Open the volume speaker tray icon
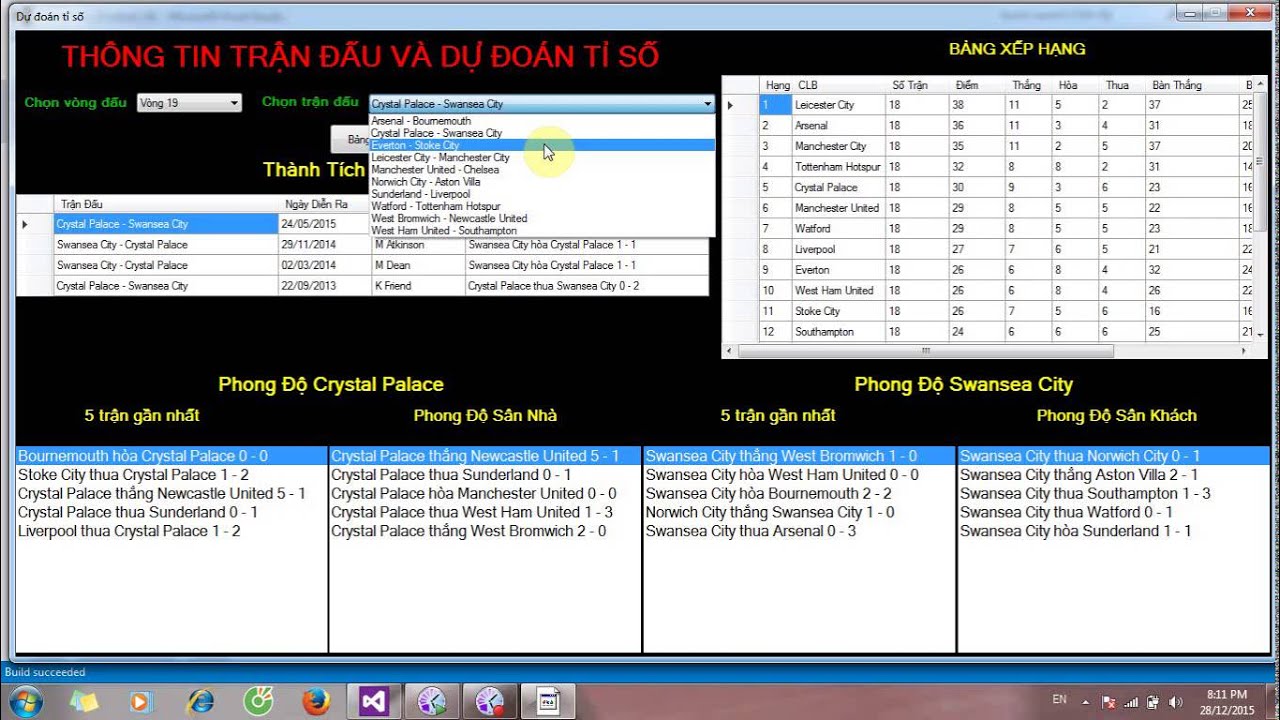 point(1175,702)
